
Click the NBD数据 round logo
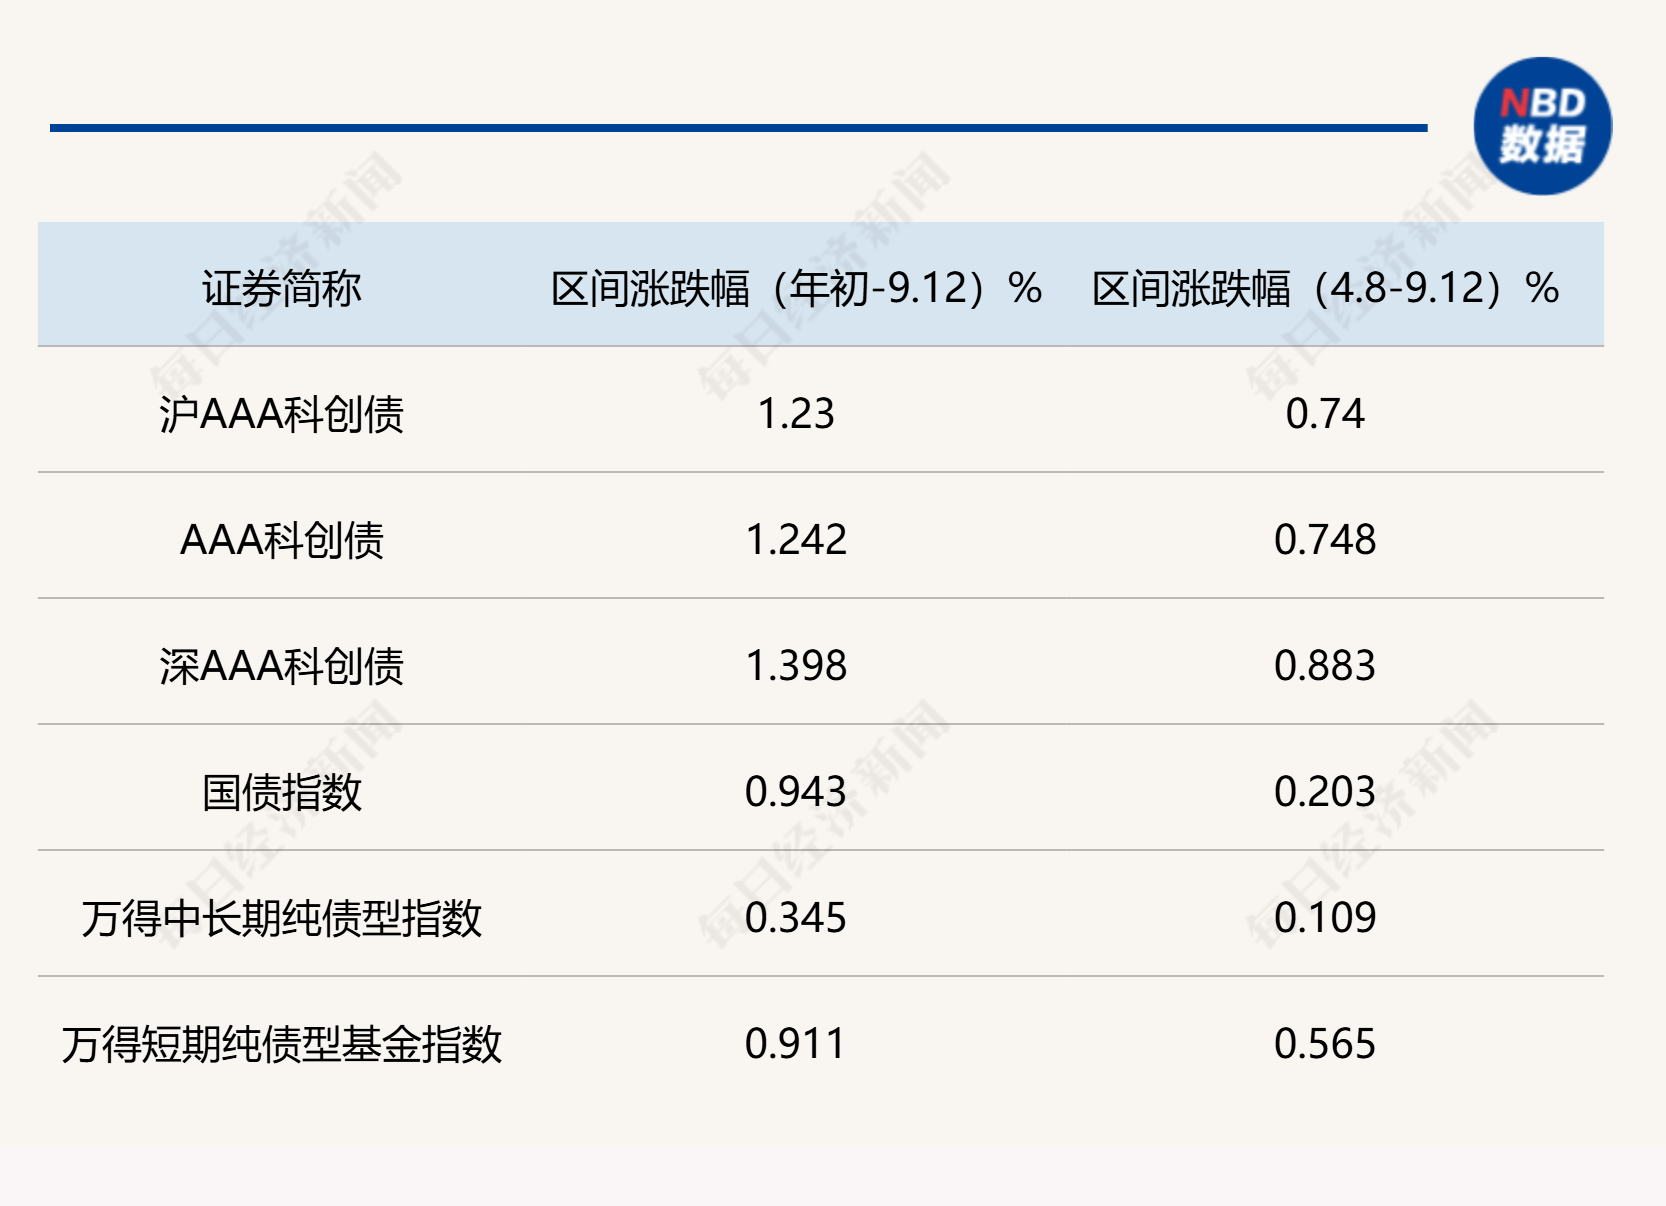pos(1542,126)
